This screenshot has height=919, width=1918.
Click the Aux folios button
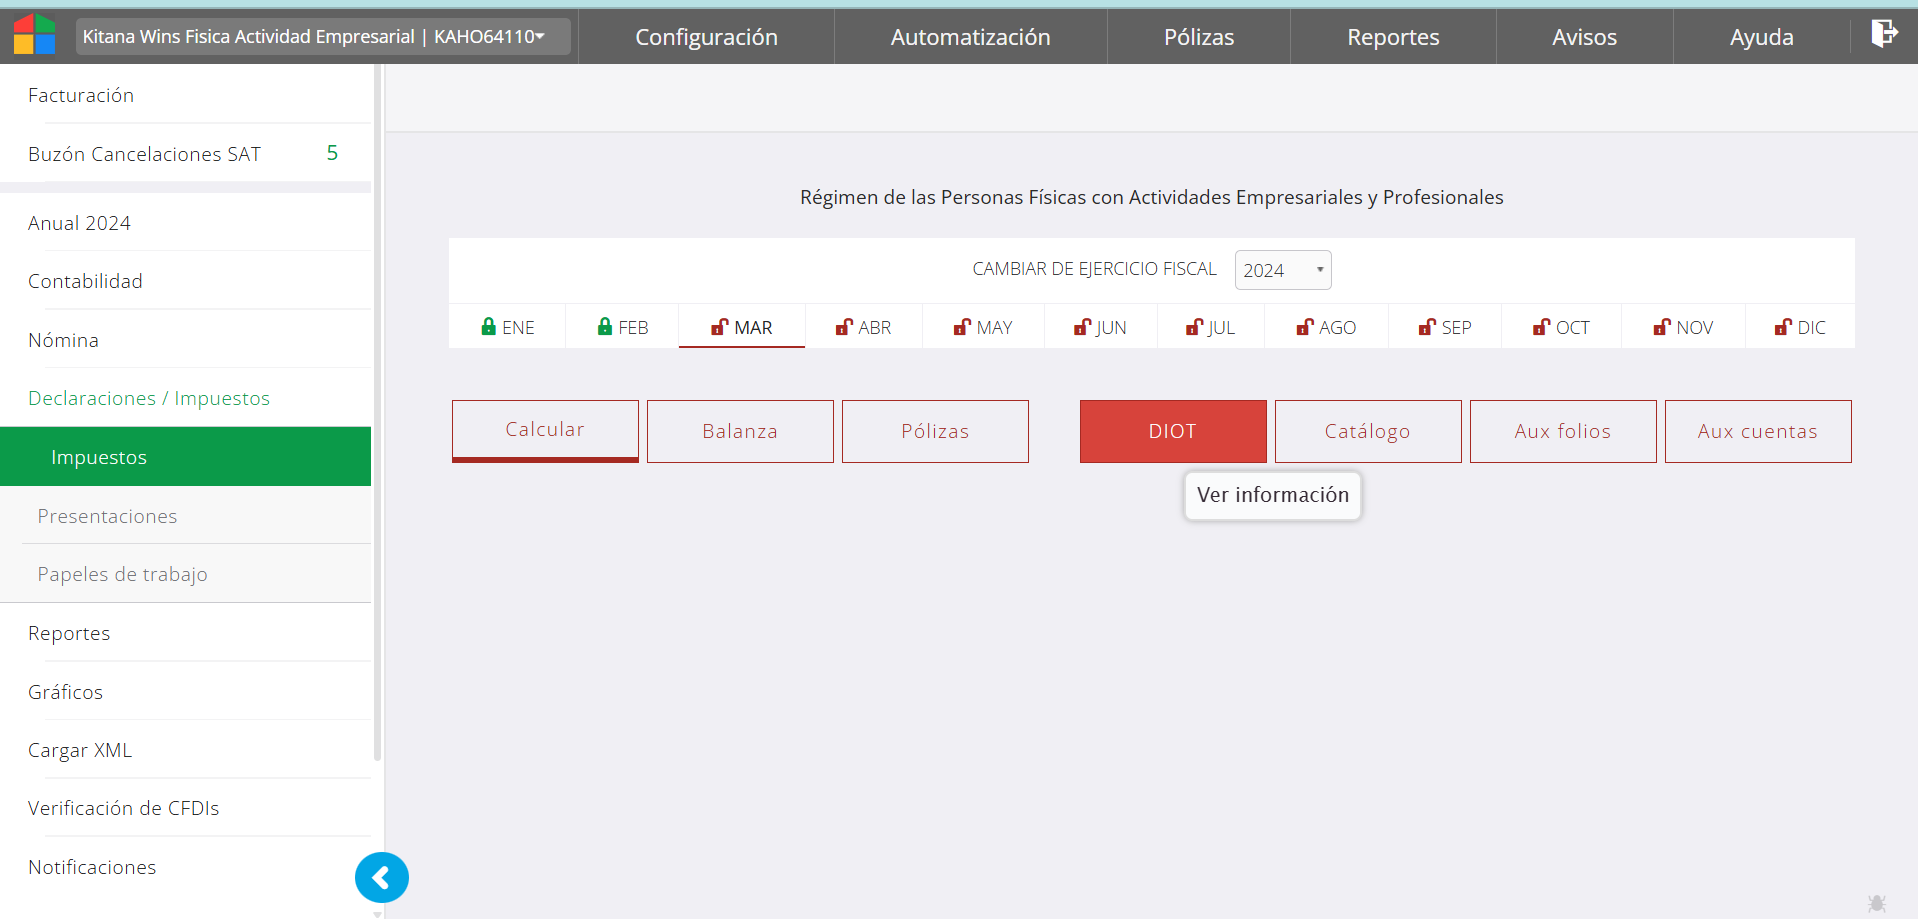(1562, 431)
